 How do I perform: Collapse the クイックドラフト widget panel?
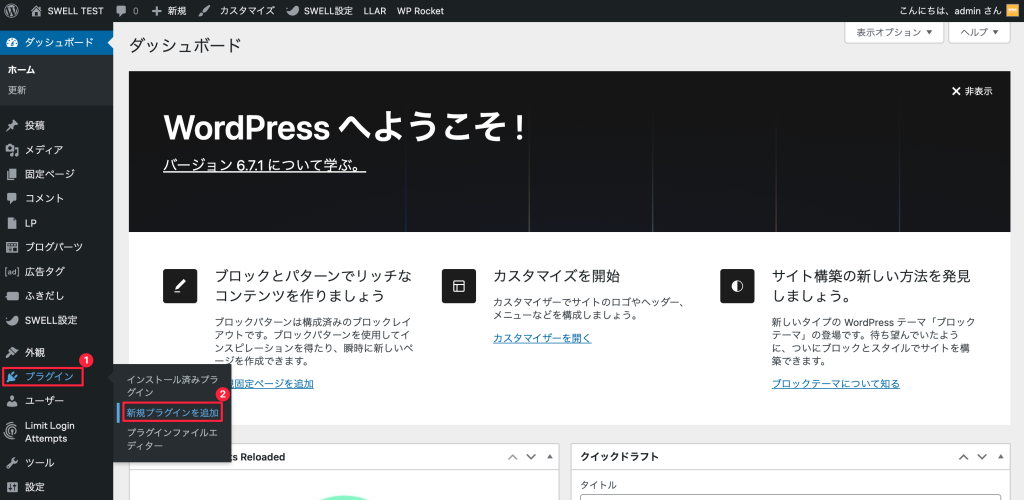1000,457
